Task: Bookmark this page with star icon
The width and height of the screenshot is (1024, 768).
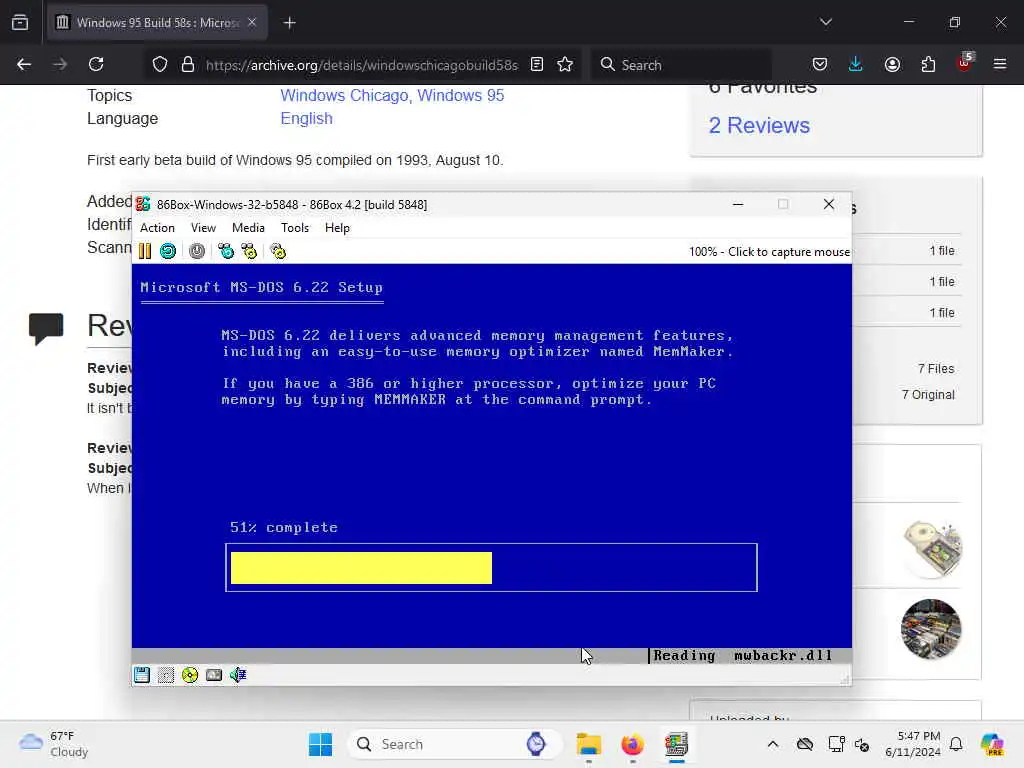Action: pyautogui.click(x=565, y=65)
